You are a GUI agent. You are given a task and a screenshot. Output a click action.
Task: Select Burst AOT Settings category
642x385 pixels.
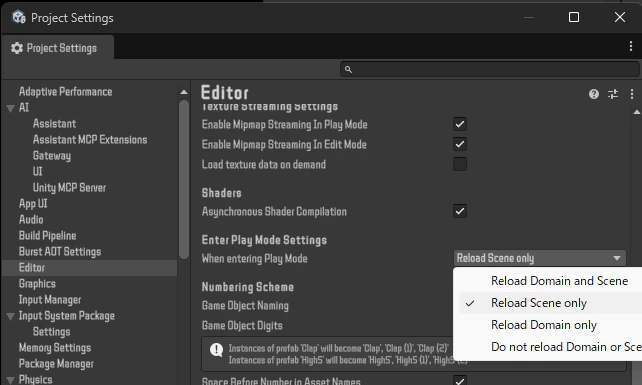pos(60,251)
